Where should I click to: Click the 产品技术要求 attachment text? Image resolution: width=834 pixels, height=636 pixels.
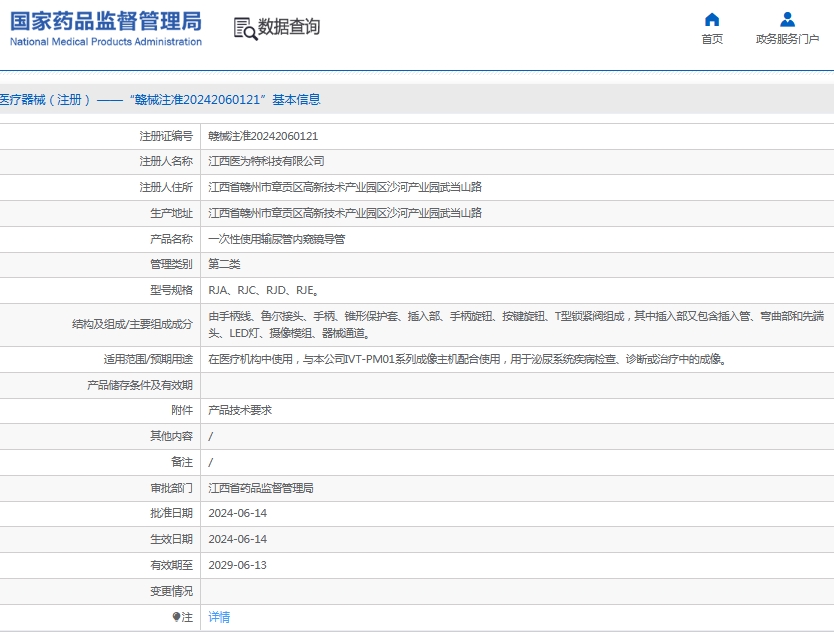[240, 410]
